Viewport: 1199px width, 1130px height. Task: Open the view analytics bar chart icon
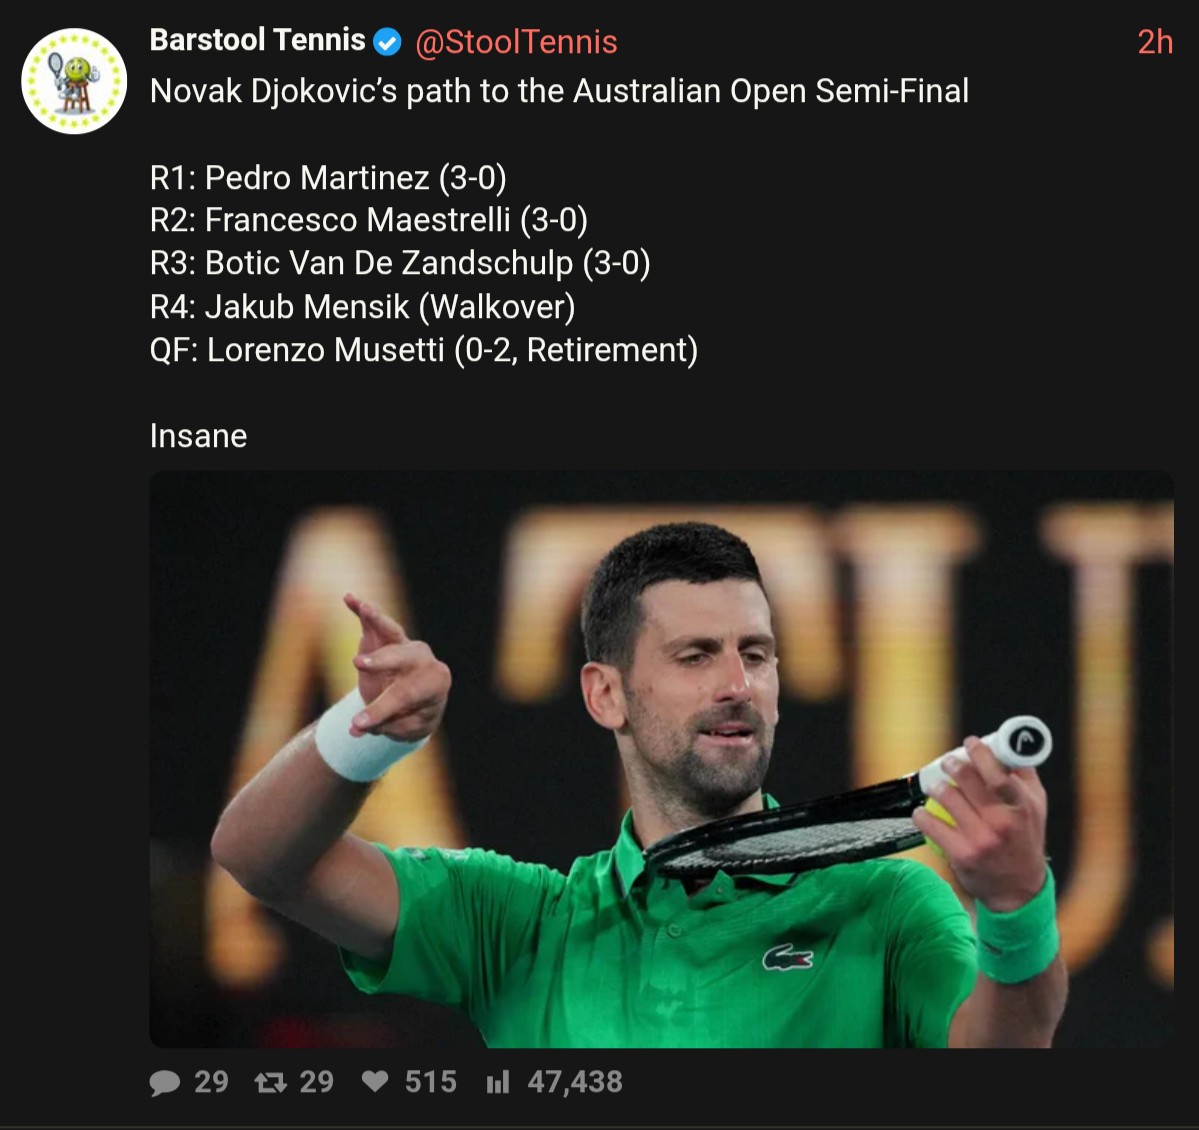pos(498,1082)
